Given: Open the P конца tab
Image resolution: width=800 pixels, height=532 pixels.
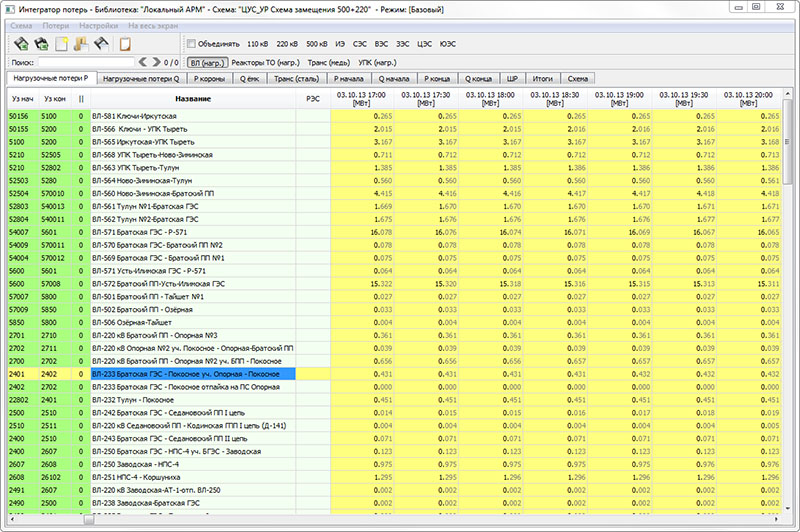Looking at the screenshot, I should point(437,79).
